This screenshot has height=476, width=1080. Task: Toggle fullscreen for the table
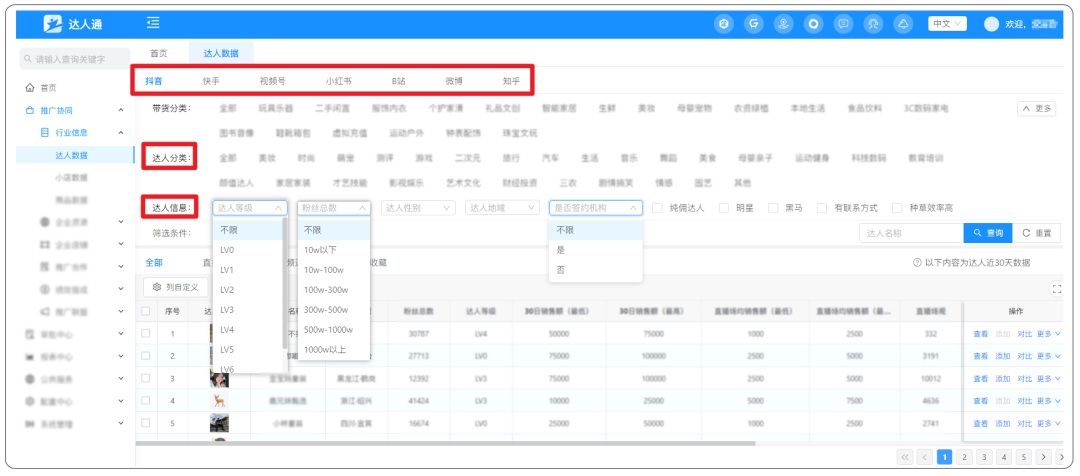click(1056, 289)
